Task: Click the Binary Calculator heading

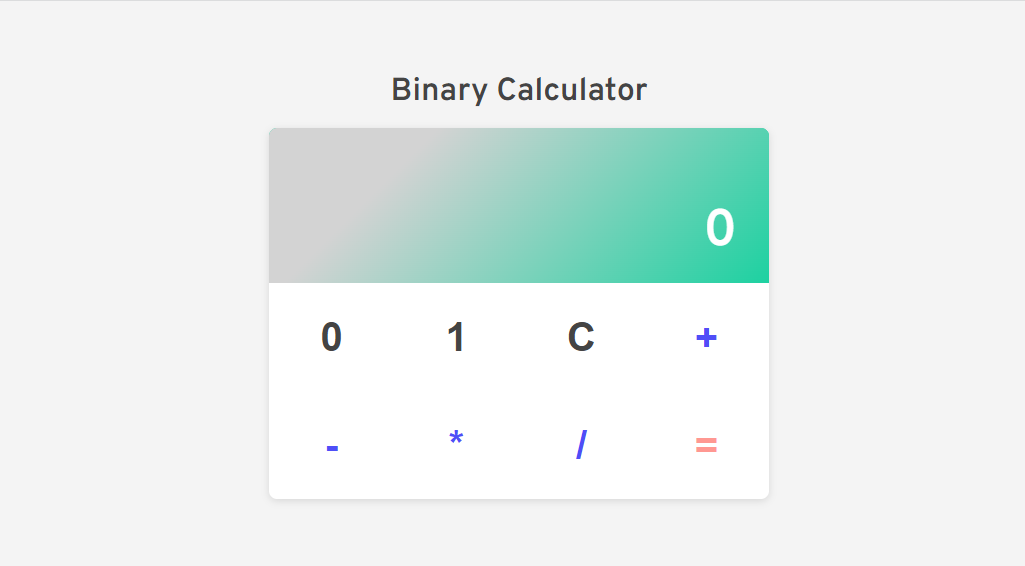Action: [519, 90]
